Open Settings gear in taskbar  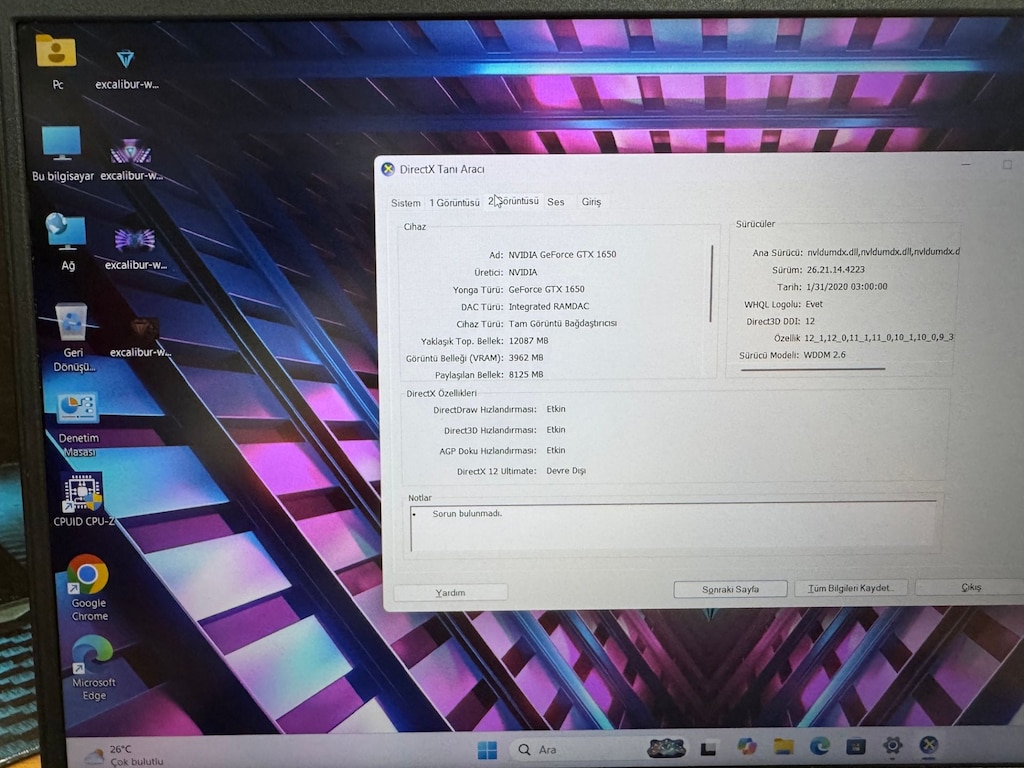[x=892, y=744]
